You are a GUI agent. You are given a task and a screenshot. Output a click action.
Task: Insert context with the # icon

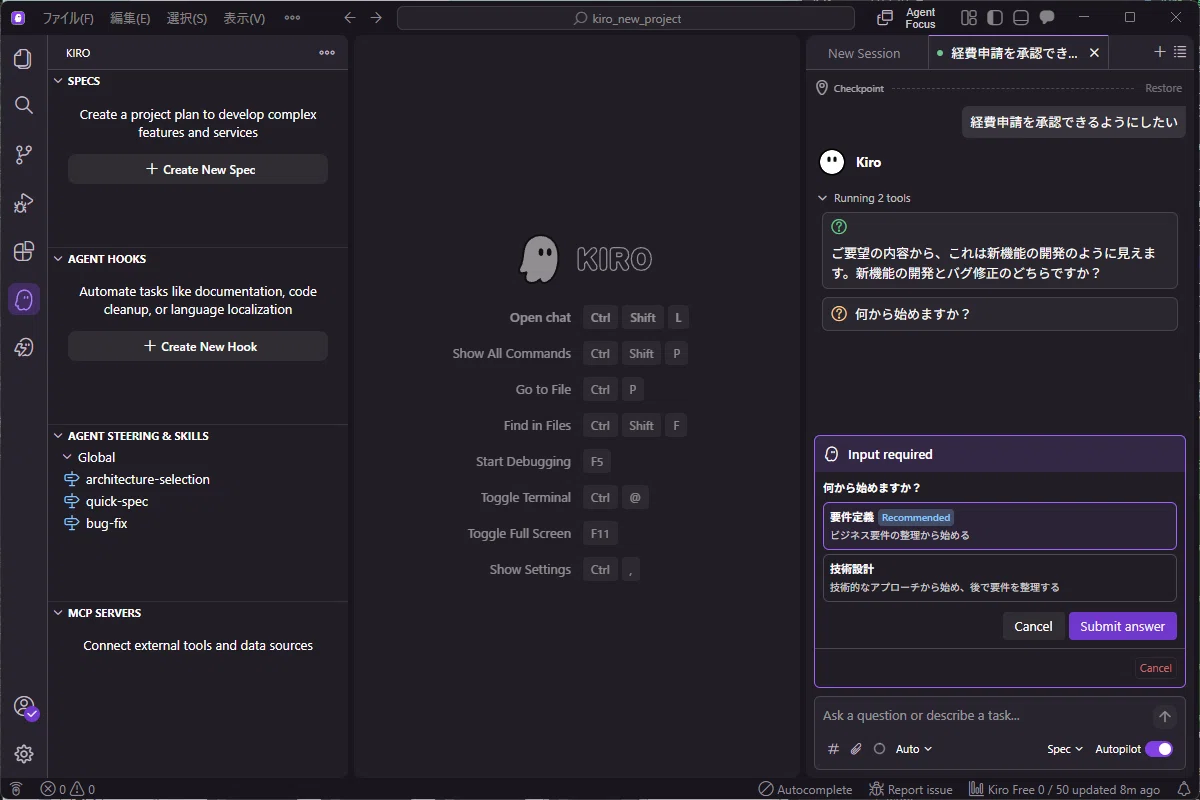[x=834, y=749]
